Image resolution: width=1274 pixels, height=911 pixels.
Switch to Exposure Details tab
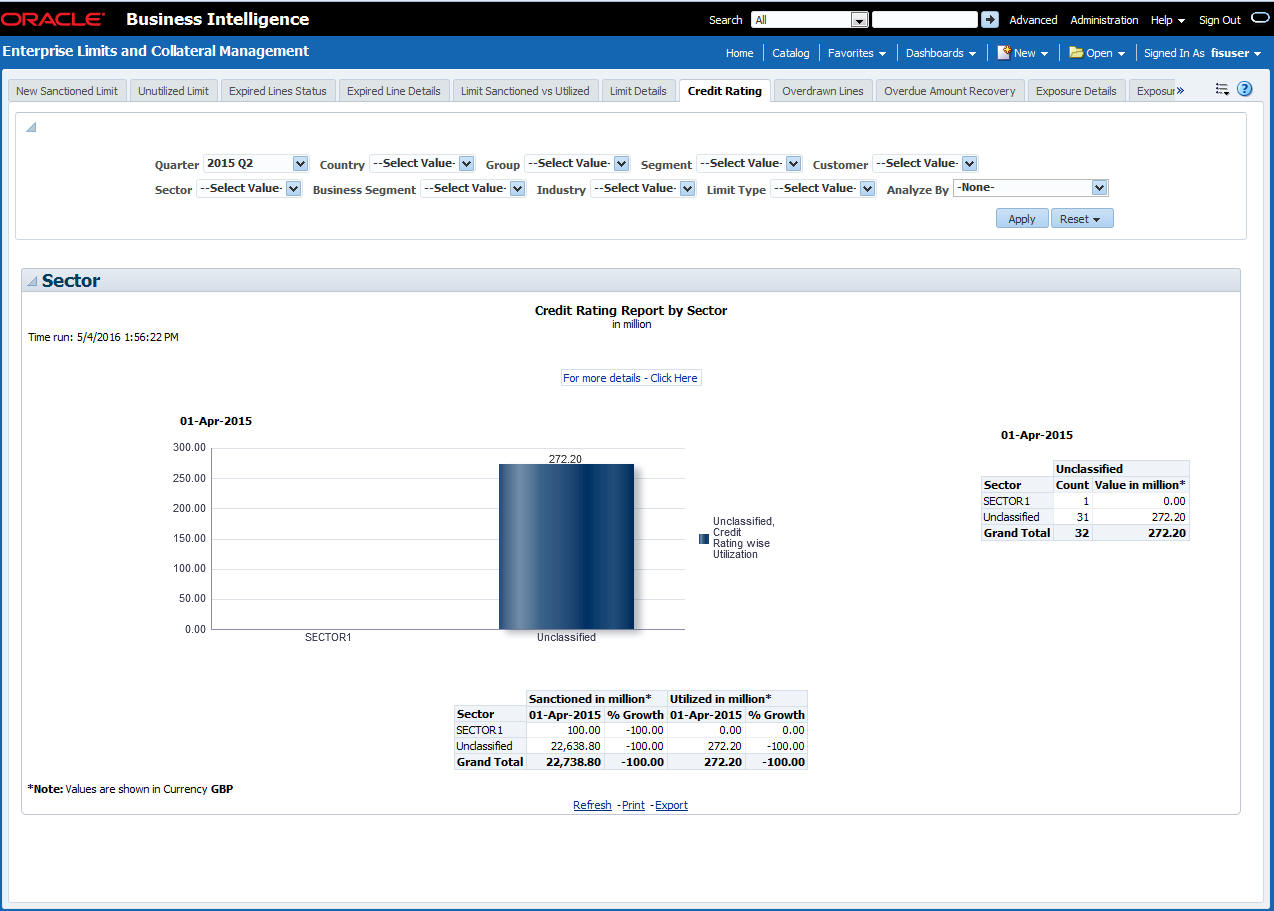click(x=1076, y=91)
